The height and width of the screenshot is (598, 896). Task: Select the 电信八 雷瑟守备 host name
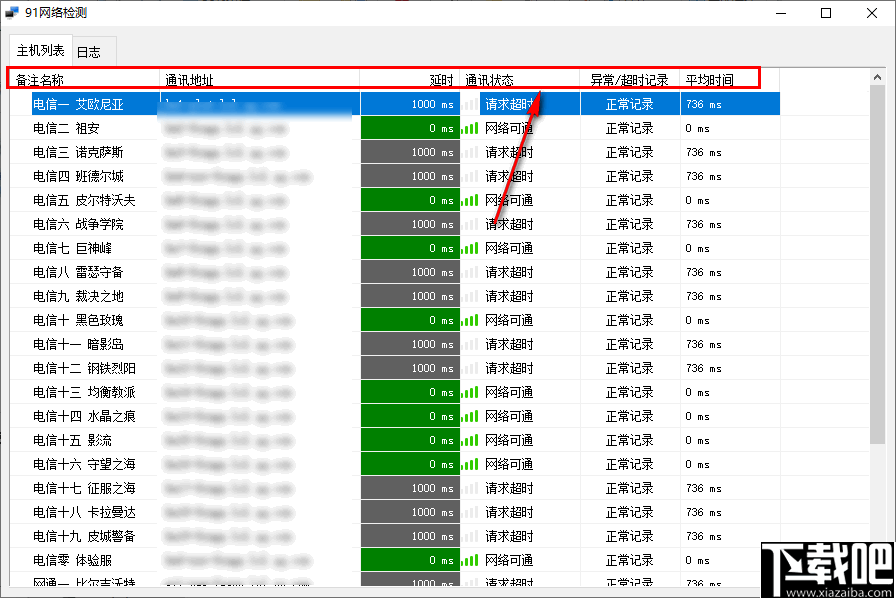click(78, 272)
